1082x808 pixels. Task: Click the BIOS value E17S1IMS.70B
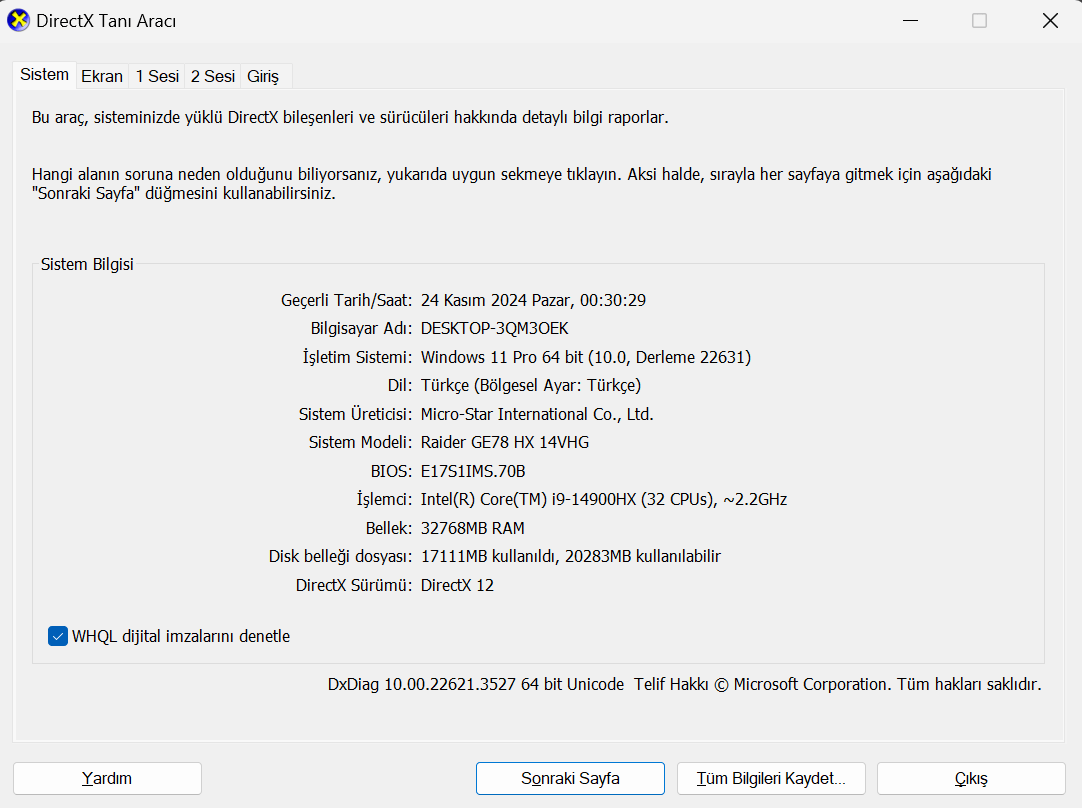[x=473, y=471]
